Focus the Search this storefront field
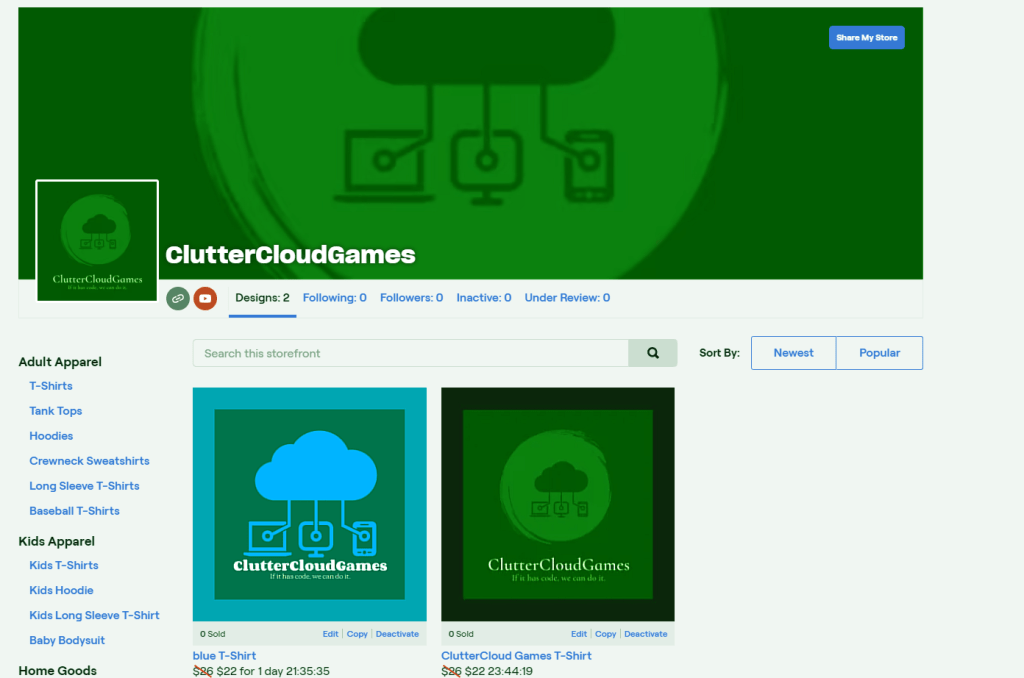 click(410, 353)
